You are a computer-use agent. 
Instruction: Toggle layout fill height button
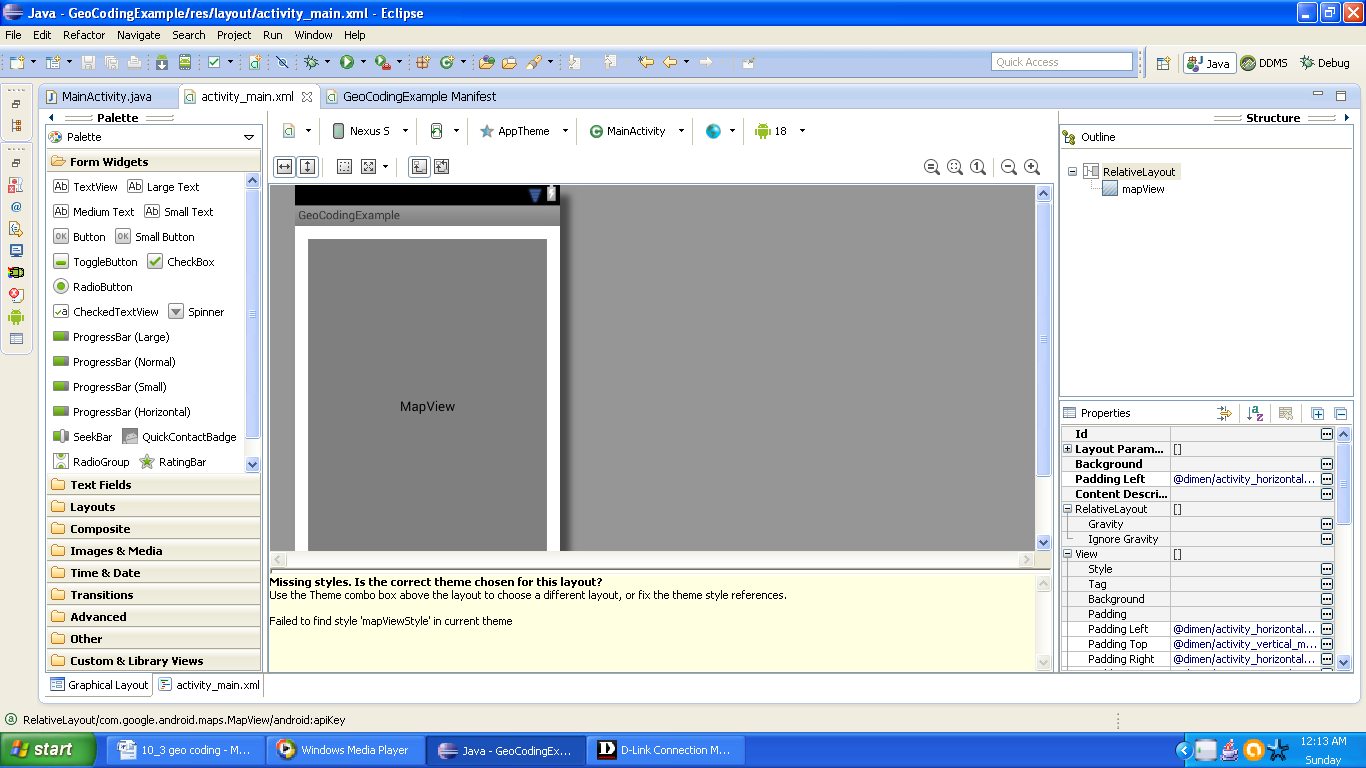(307, 167)
